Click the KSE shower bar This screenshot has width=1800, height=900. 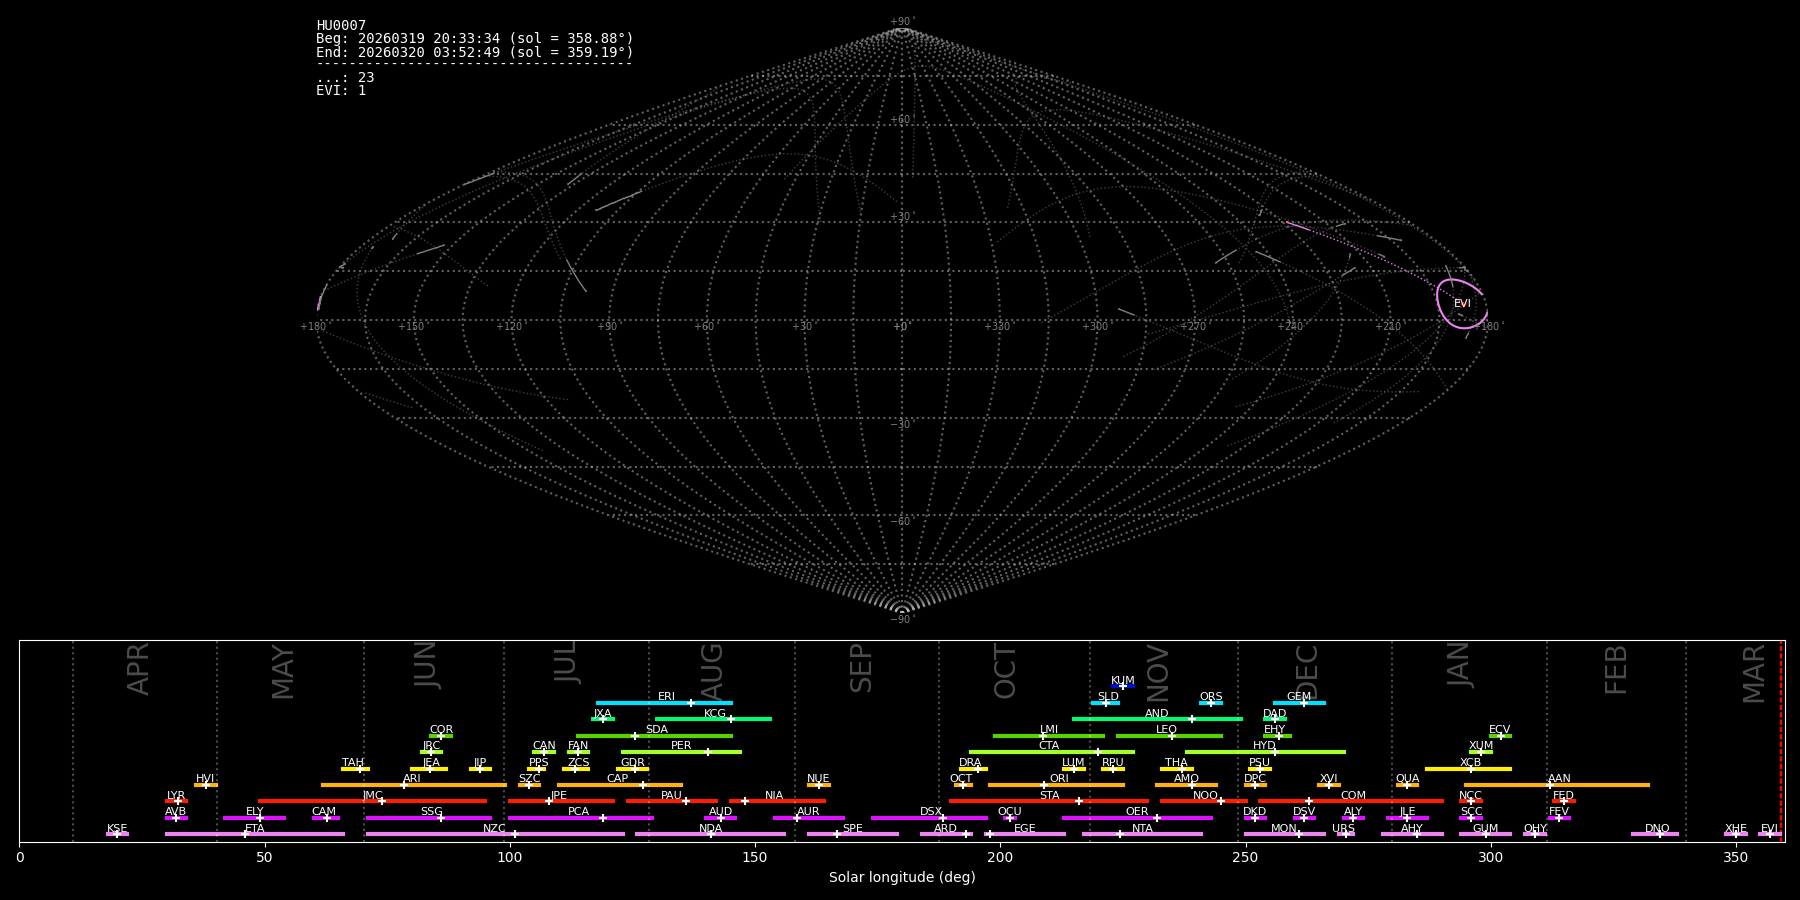coord(117,834)
